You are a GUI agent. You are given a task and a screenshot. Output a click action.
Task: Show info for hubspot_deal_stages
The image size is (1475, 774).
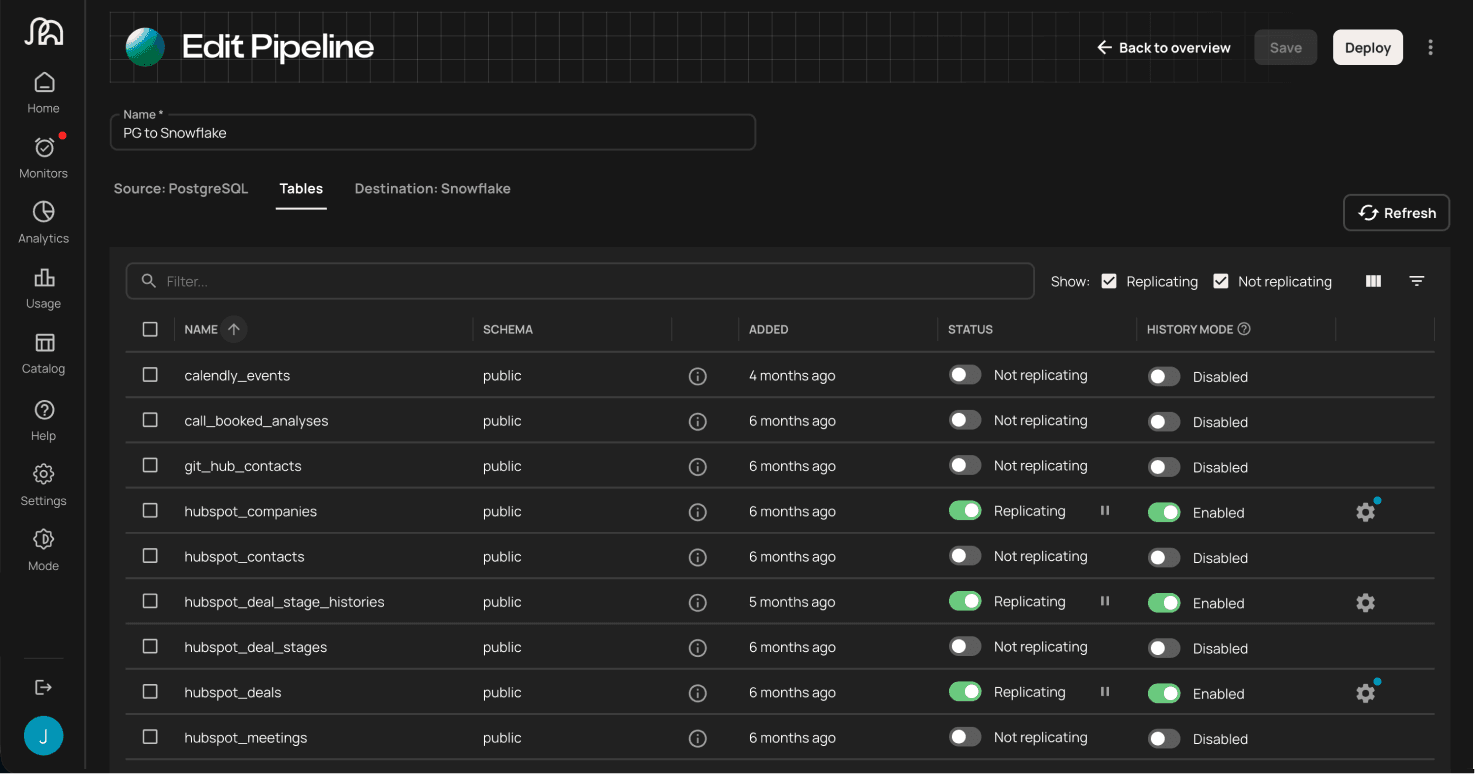point(698,648)
